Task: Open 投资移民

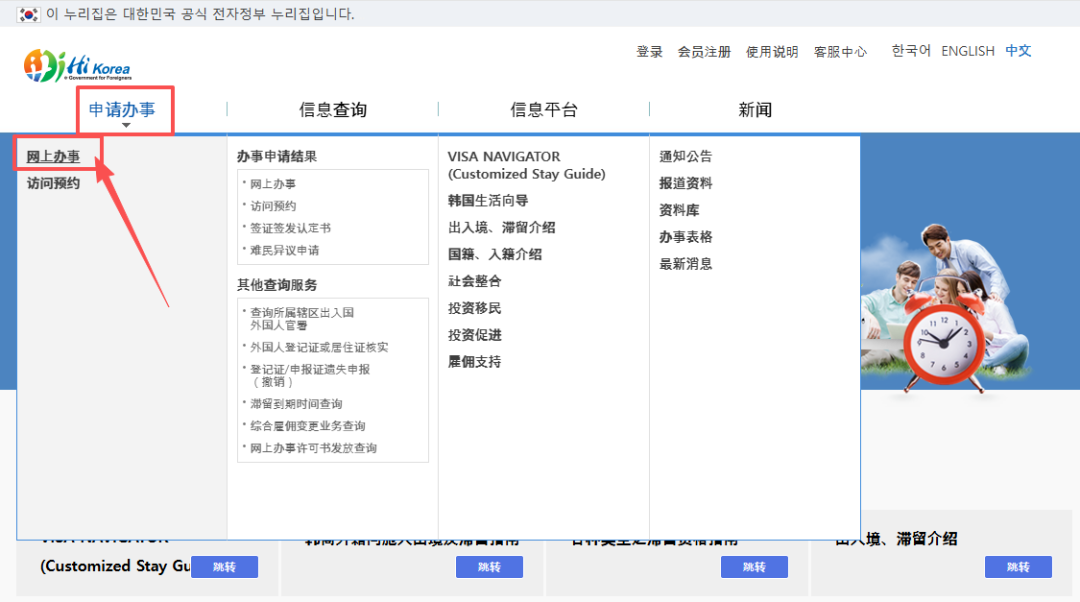Action: point(475,308)
